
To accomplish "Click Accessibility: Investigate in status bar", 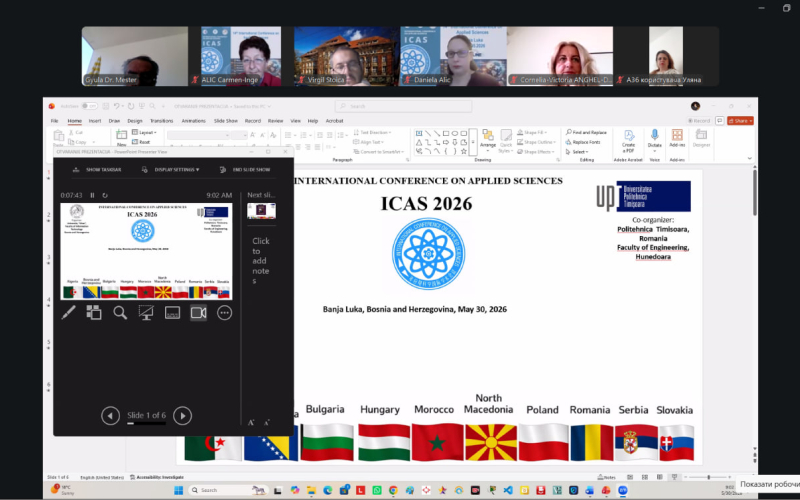I will point(157,478).
